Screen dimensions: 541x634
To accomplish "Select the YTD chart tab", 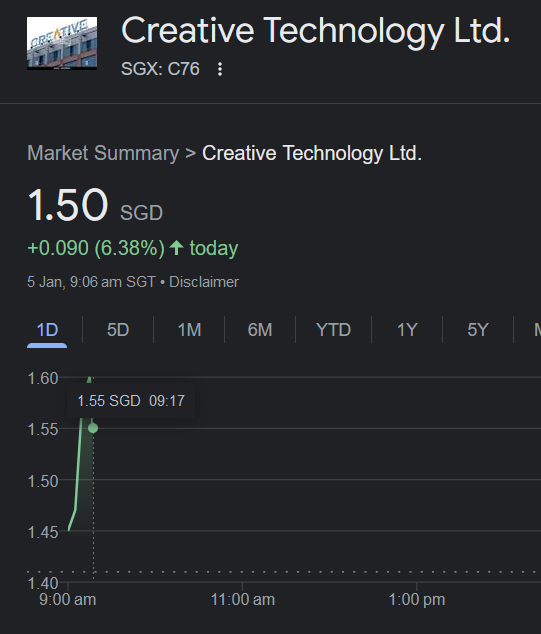I will click(334, 330).
